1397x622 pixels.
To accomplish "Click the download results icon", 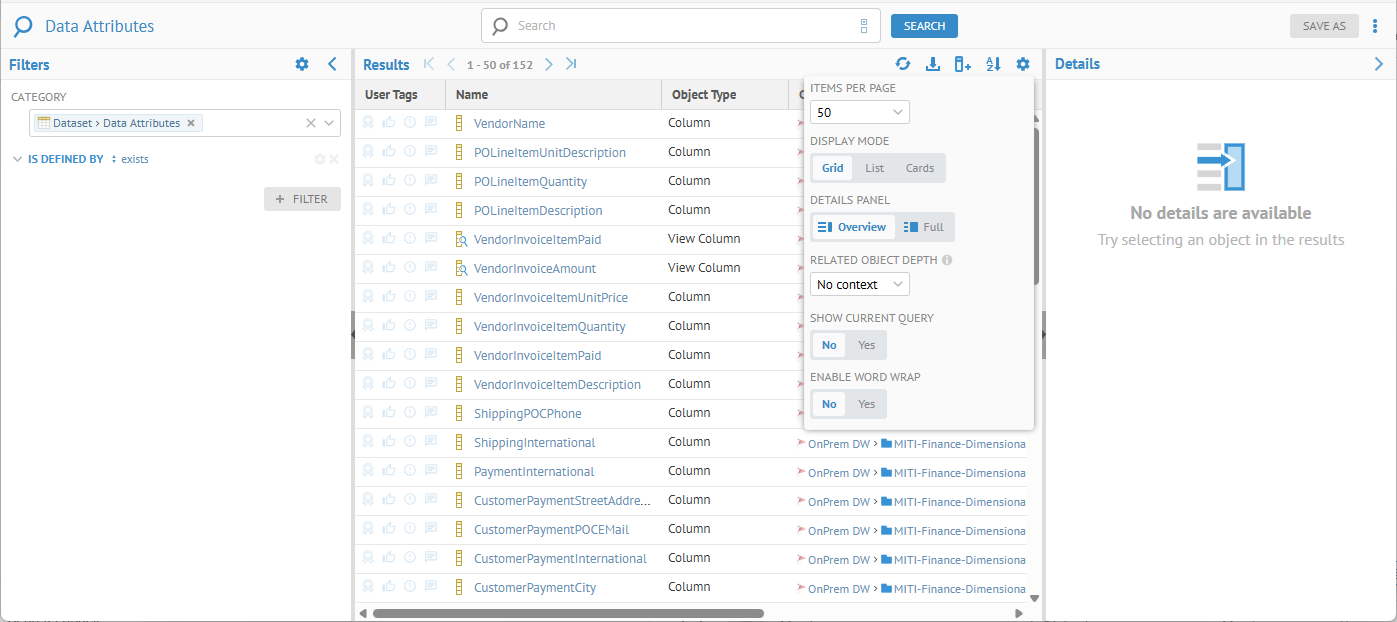I will (933, 64).
